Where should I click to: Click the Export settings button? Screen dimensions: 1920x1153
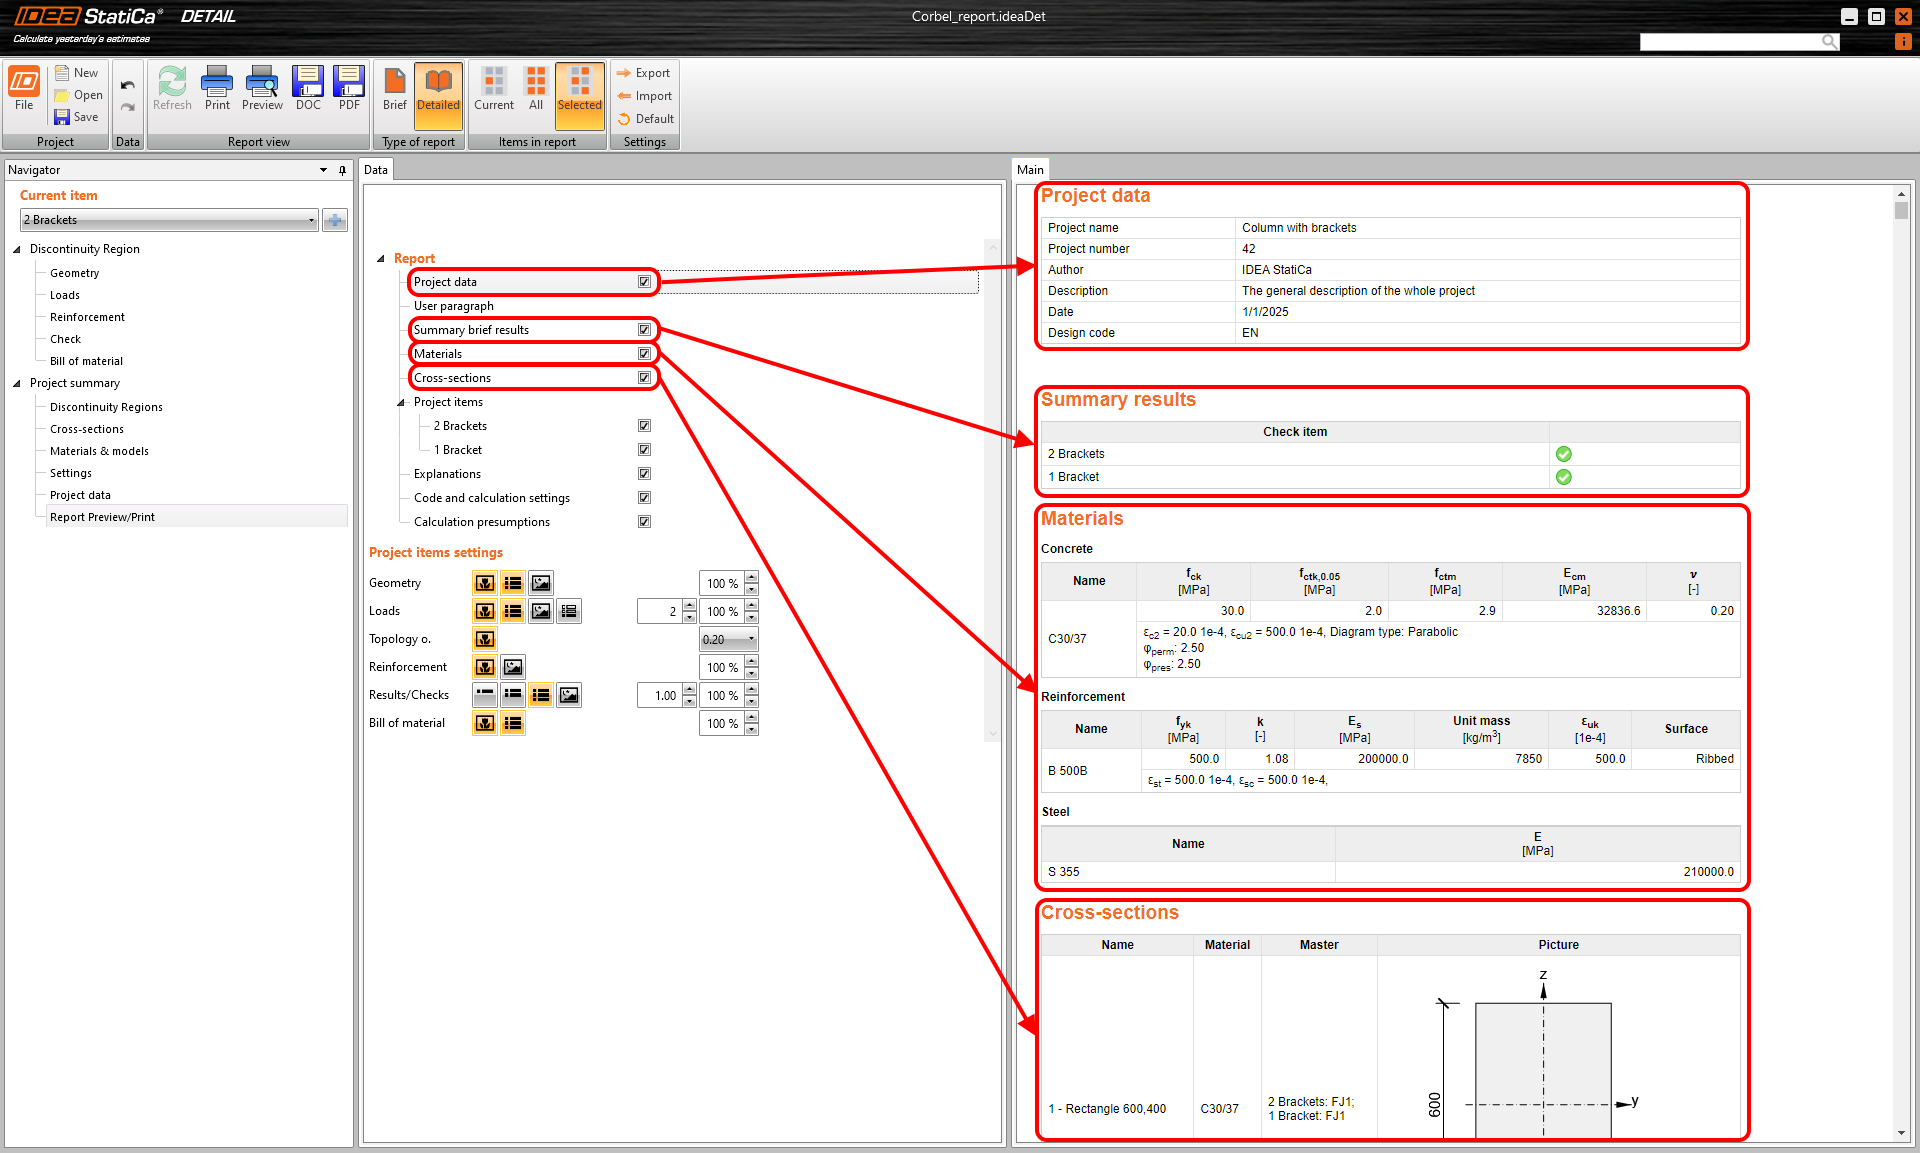[643, 73]
